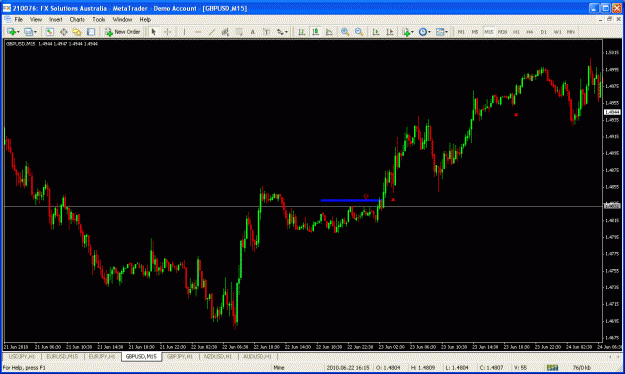Click the 1.4944 current price label on the price axis
The height and width of the screenshot is (374, 625).
612,112
